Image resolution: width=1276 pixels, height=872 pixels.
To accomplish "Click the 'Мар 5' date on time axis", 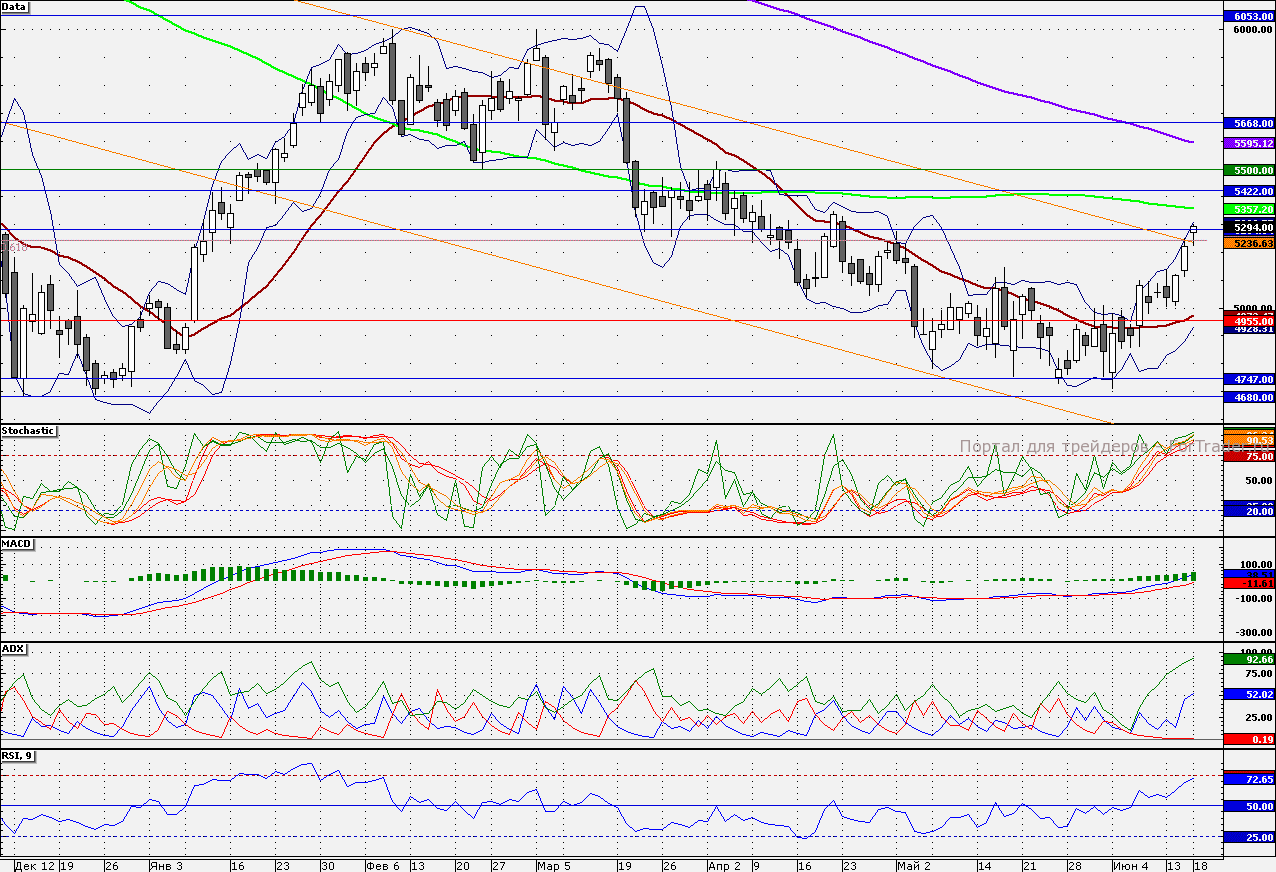I will point(553,863).
